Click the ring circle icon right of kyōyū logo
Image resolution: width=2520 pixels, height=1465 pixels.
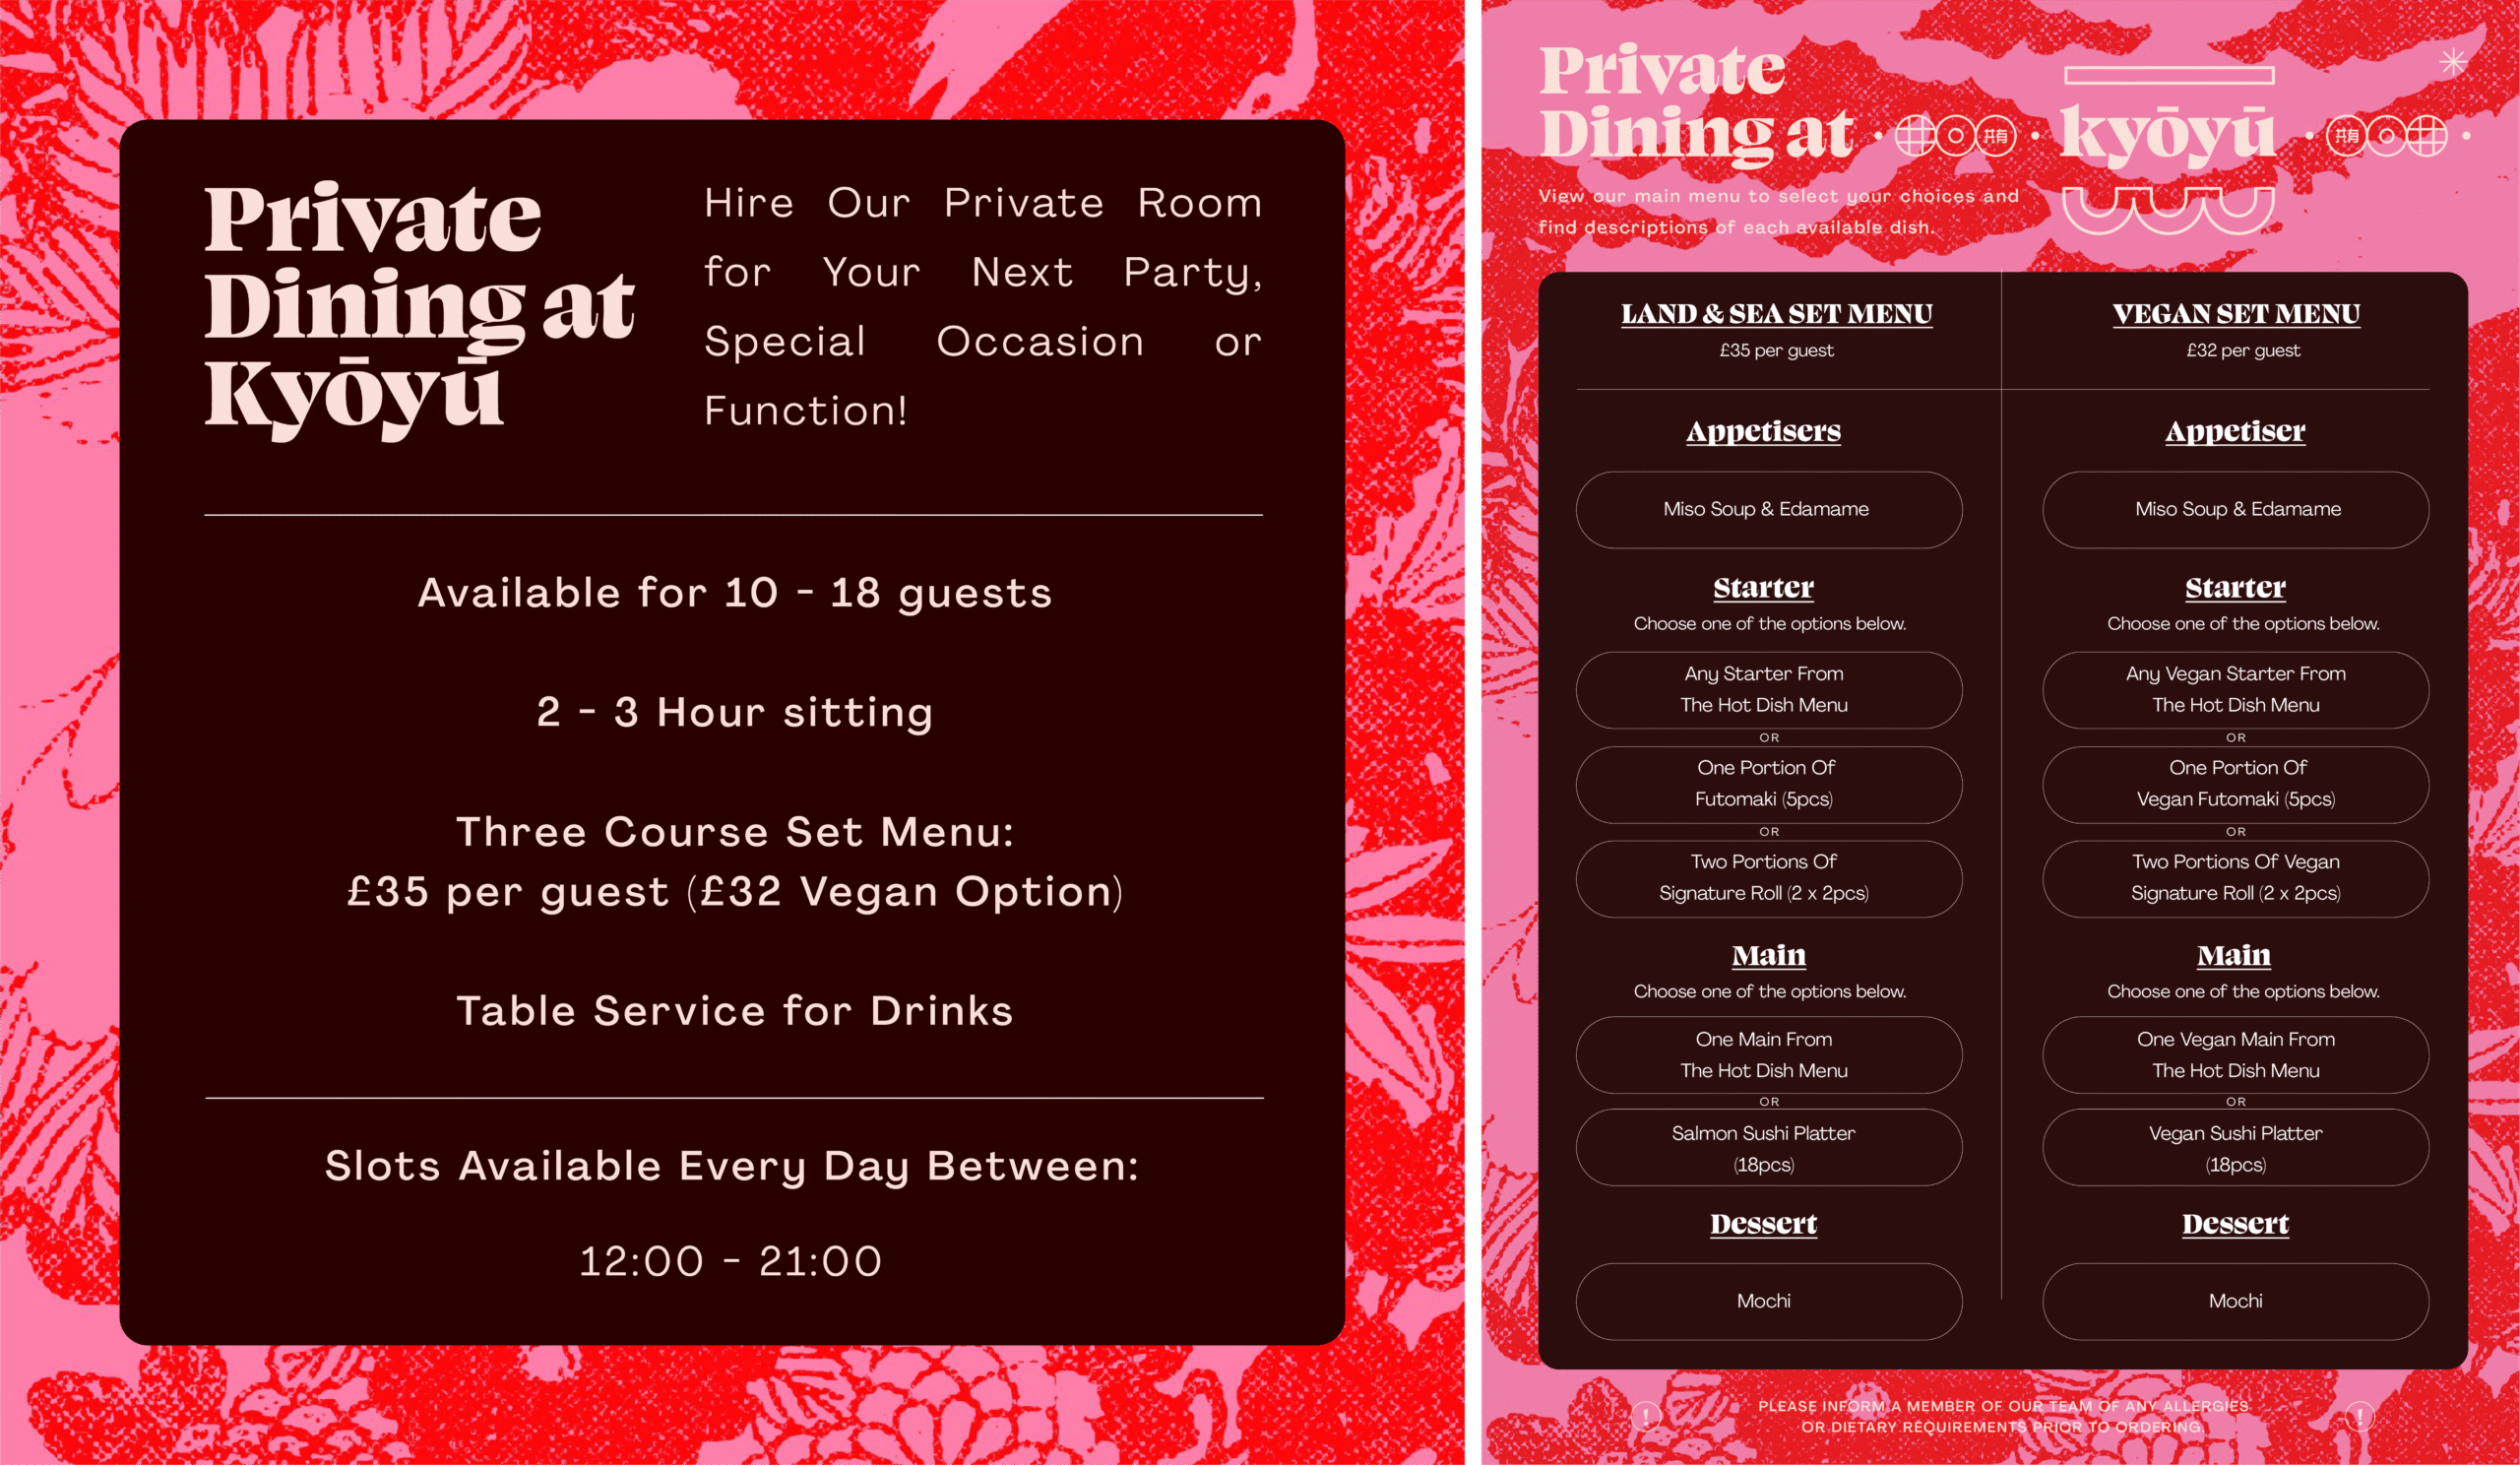tap(2387, 135)
